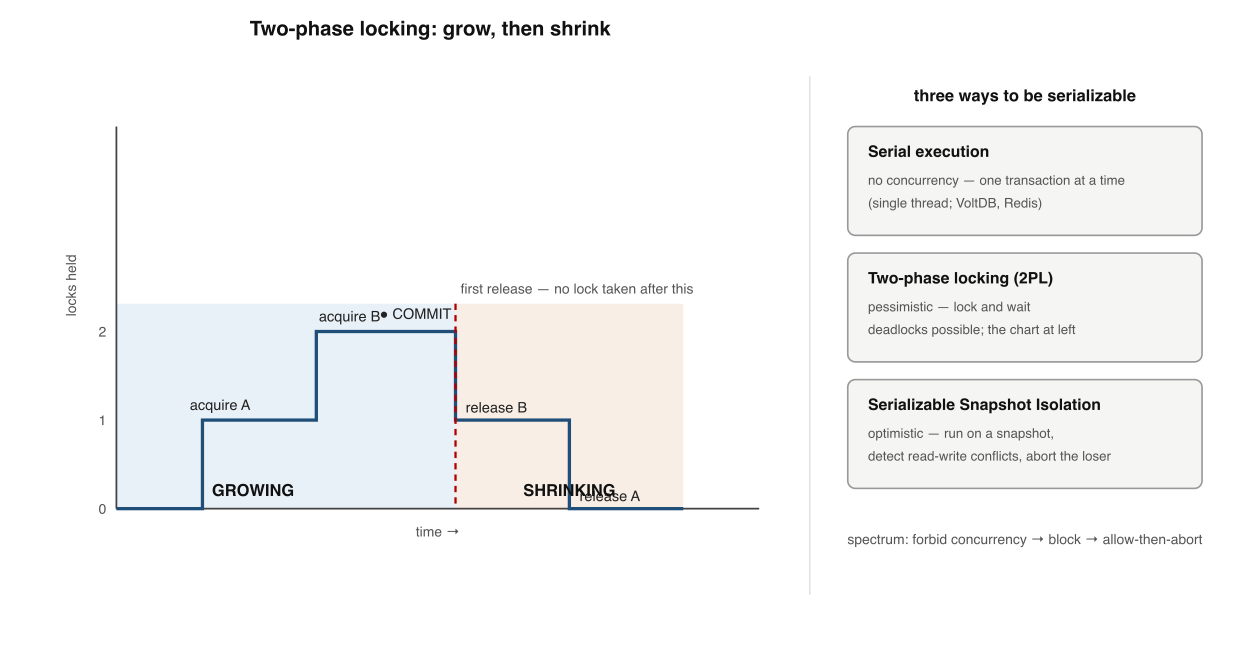Image resolution: width=1240 pixels, height=658 pixels.
Task: Click the SHRINKING phase label
Action: point(569,490)
